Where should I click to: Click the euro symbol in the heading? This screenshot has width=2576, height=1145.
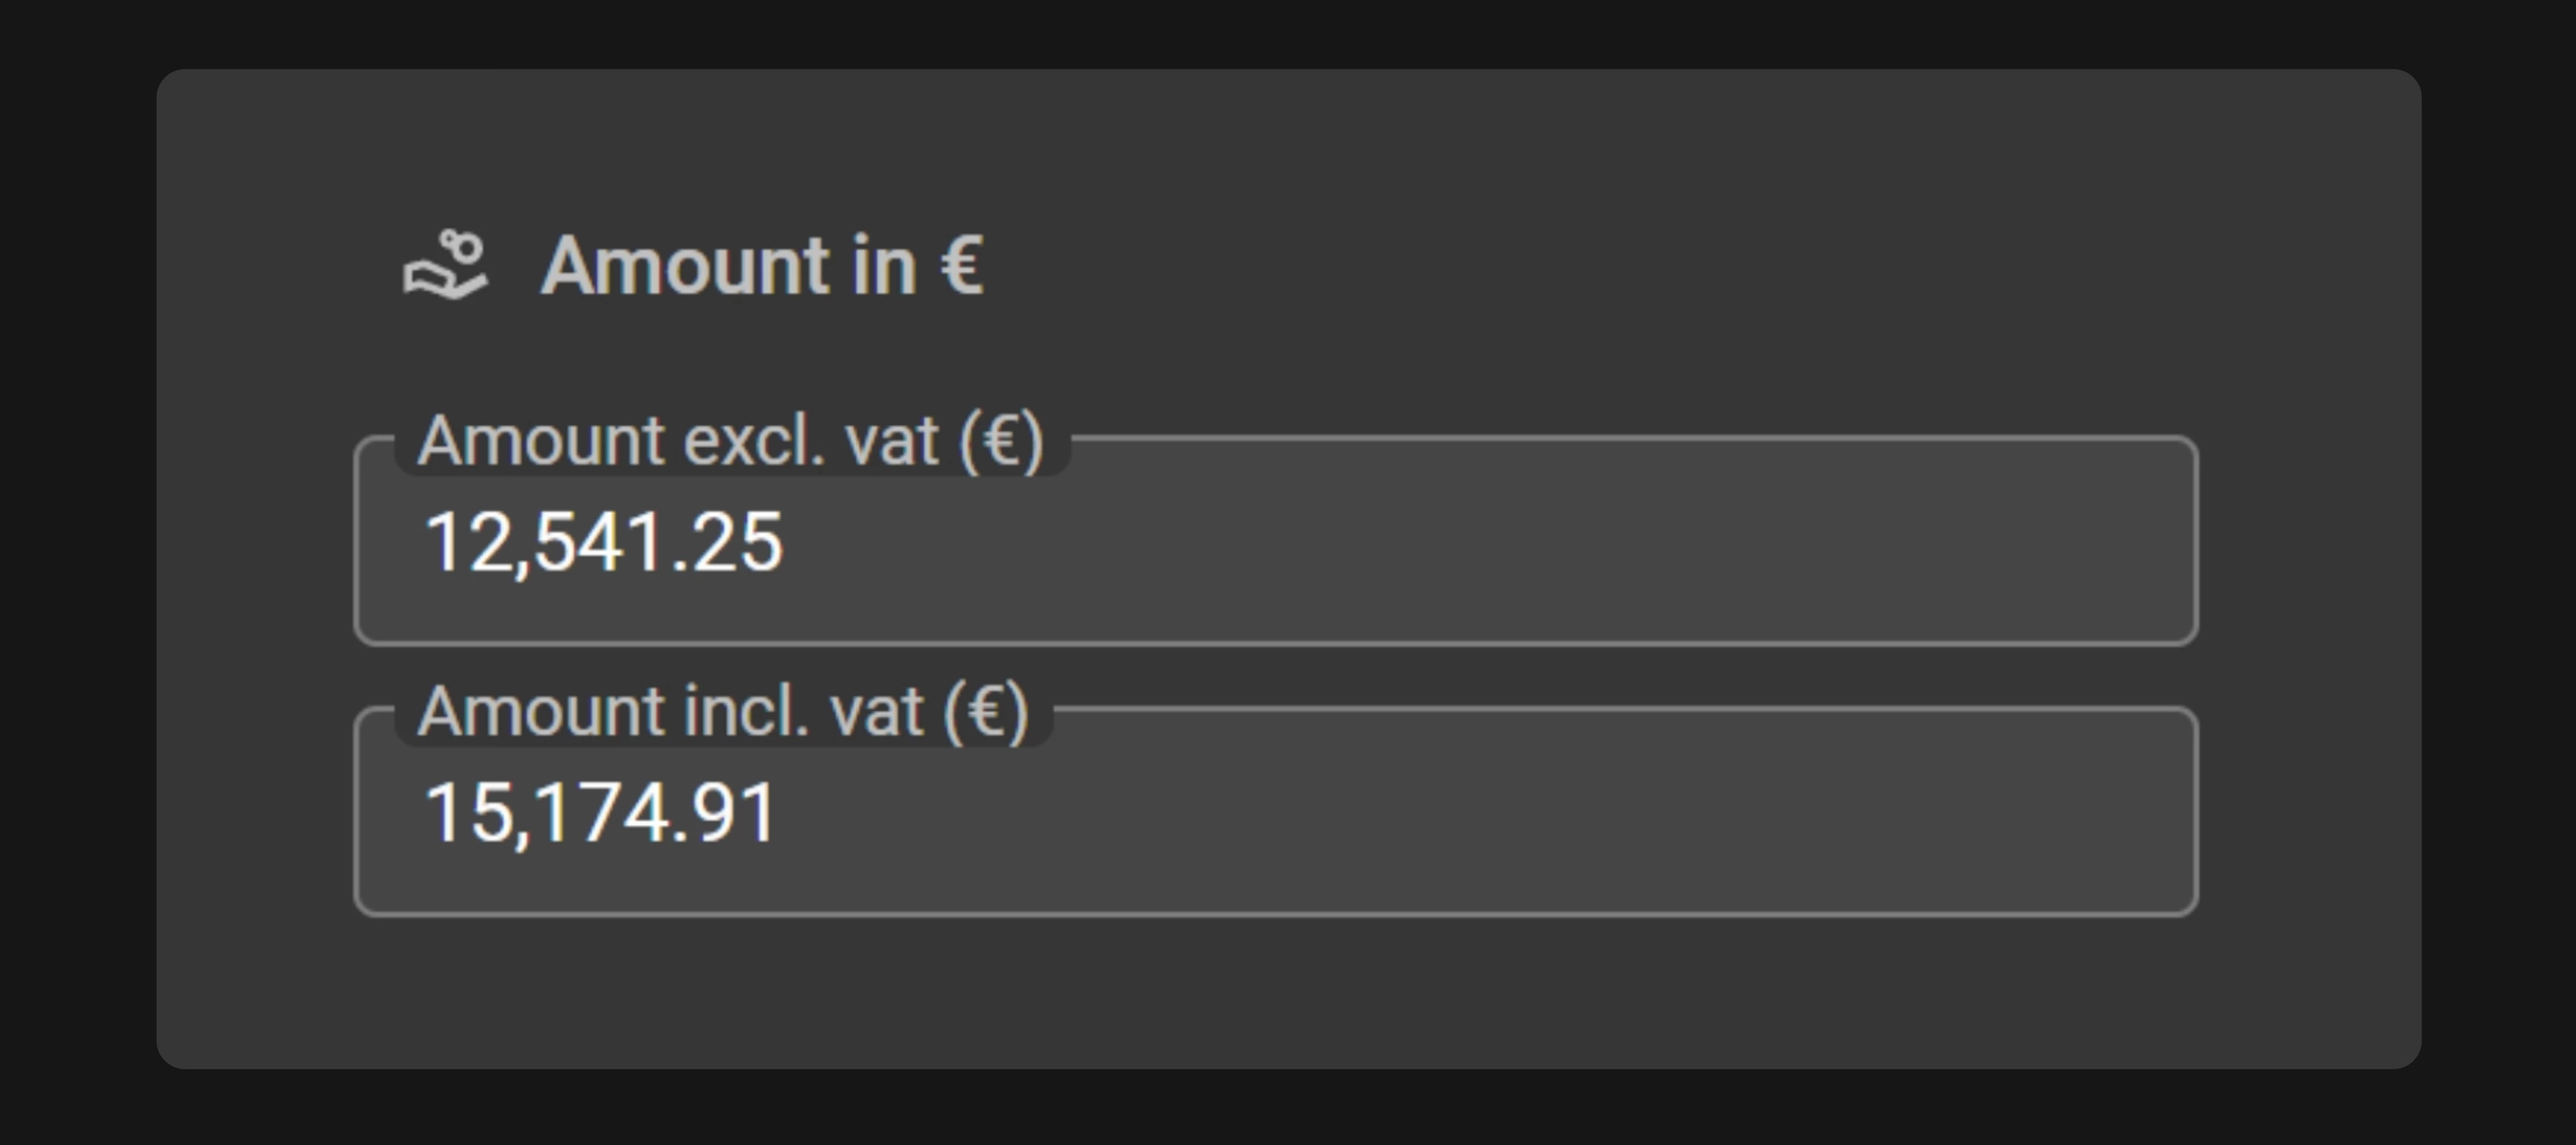click(962, 266)
